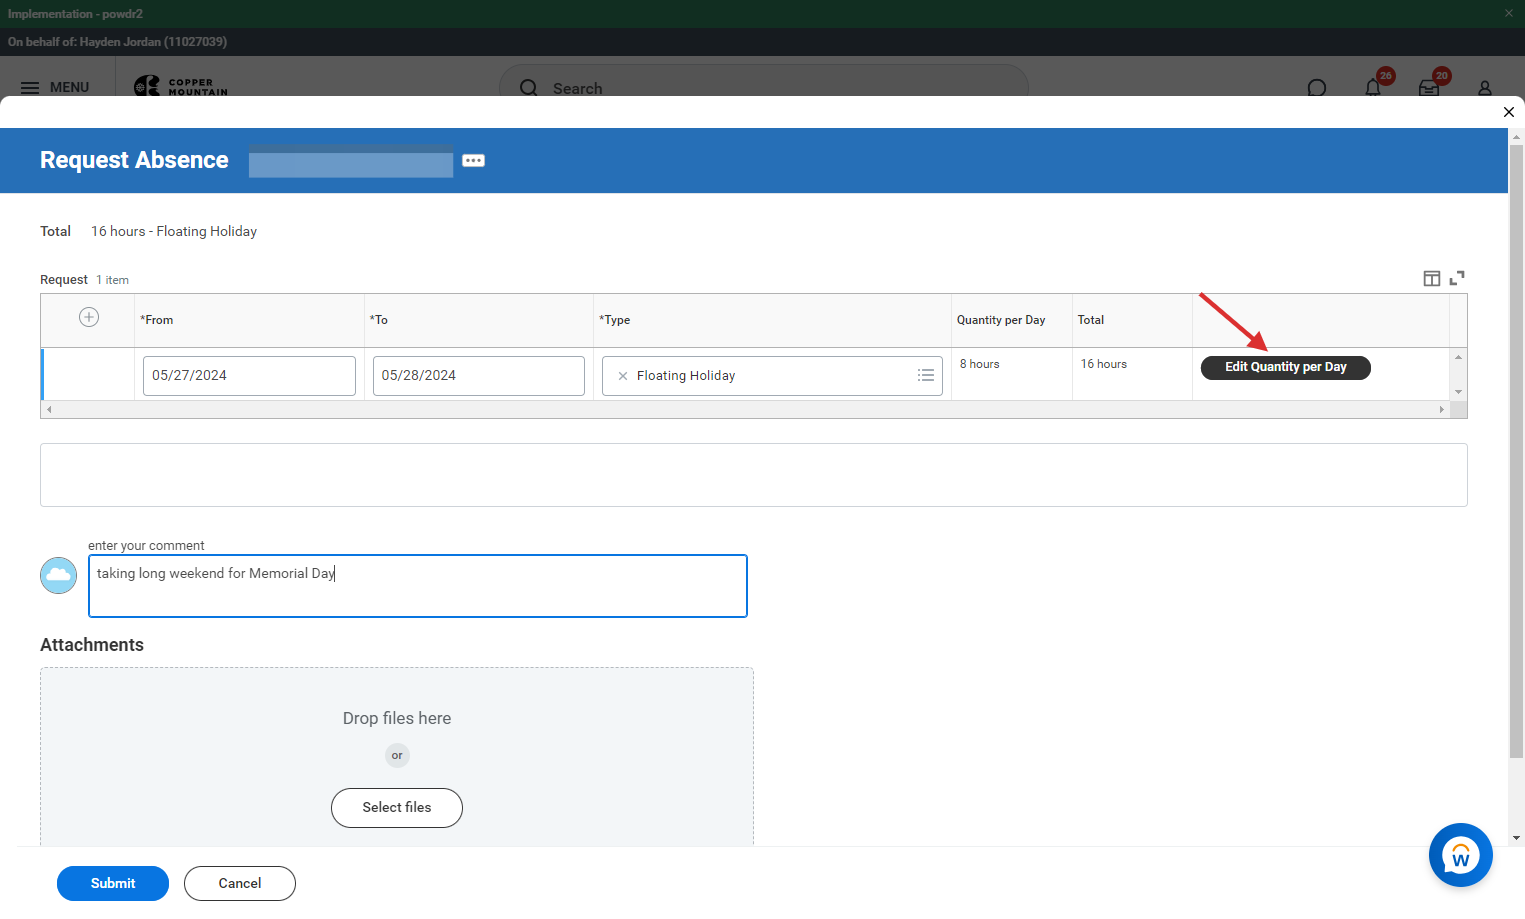Open the grid column settings icon
This screenshot has height=919, width=1525.
point(1432,278)
